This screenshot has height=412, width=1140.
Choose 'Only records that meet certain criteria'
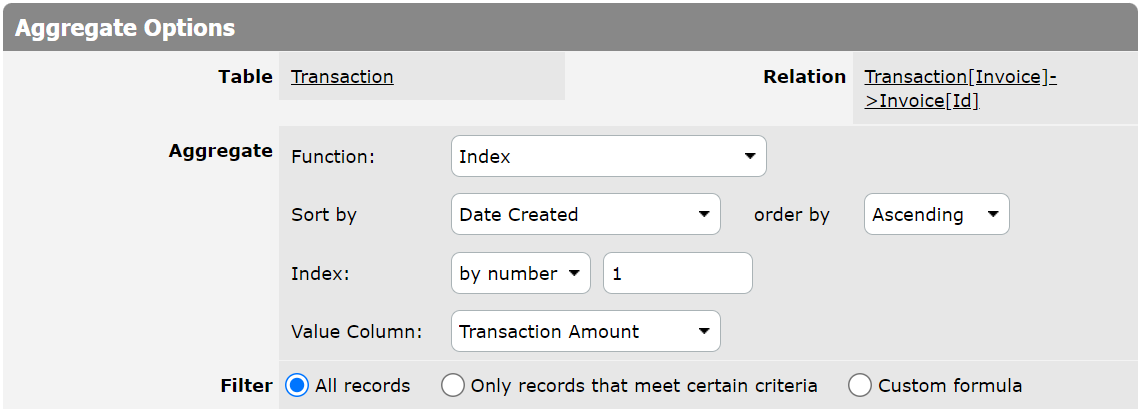click(453, 386)
